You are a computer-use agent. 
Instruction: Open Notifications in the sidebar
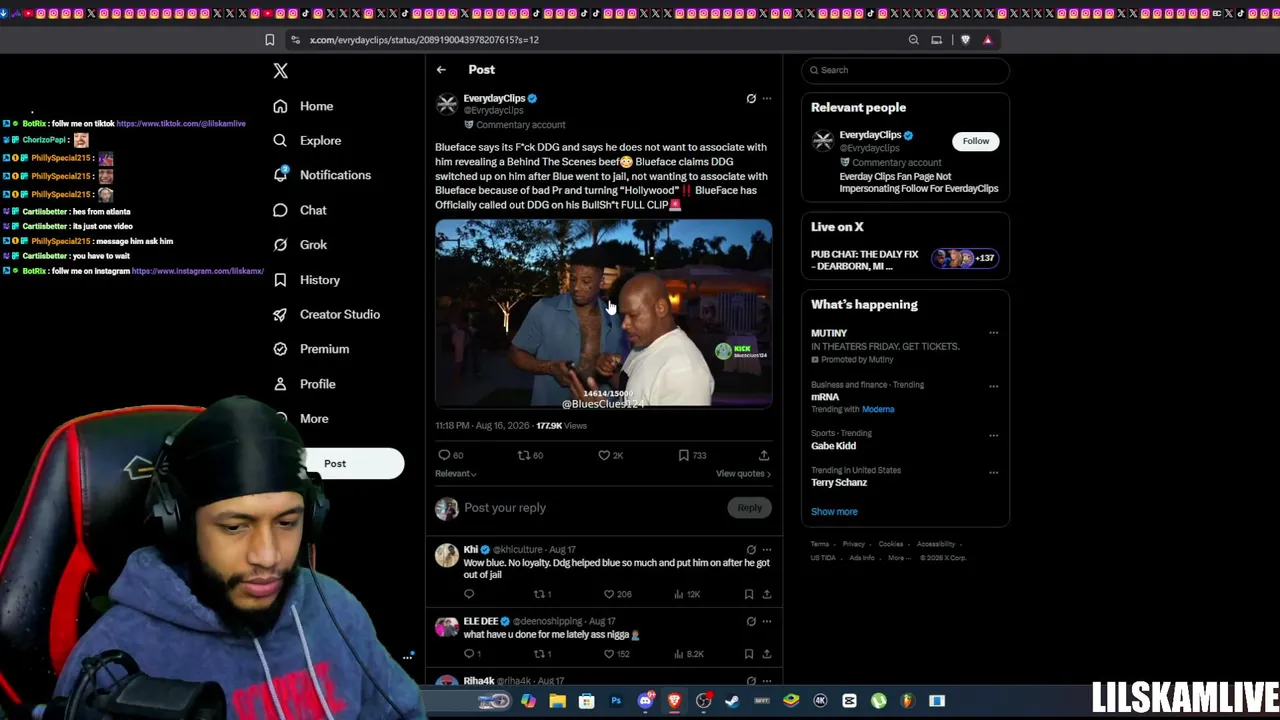pos(322,175)
